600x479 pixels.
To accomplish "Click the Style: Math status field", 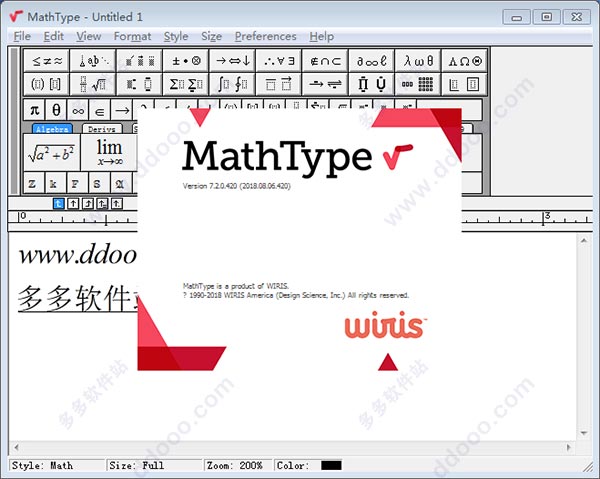I will (x=57, y=466).
